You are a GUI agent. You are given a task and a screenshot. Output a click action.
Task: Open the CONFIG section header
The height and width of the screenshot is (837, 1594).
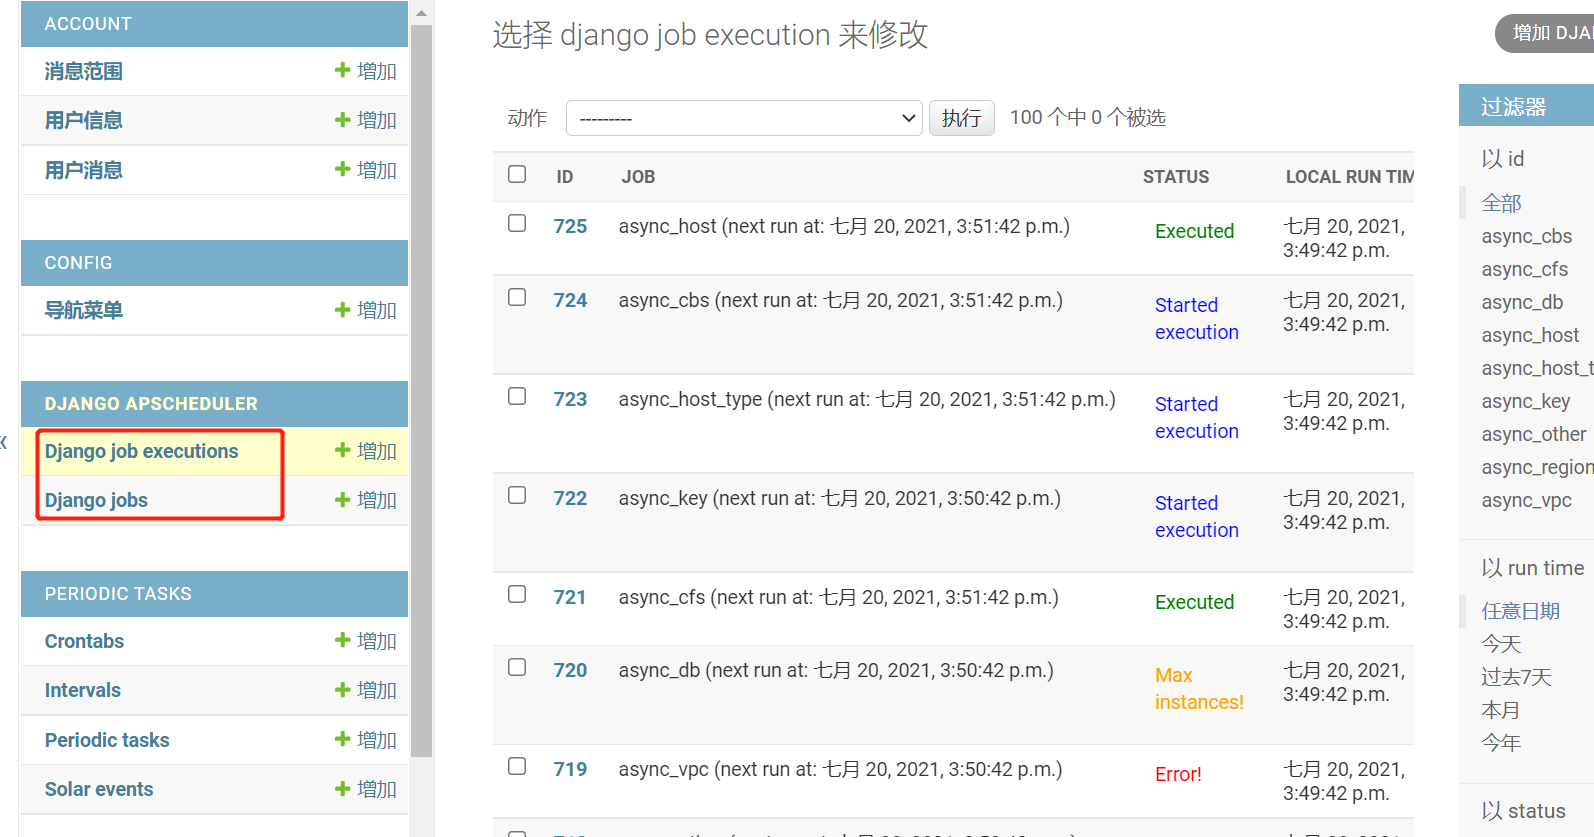coord(78,263)
